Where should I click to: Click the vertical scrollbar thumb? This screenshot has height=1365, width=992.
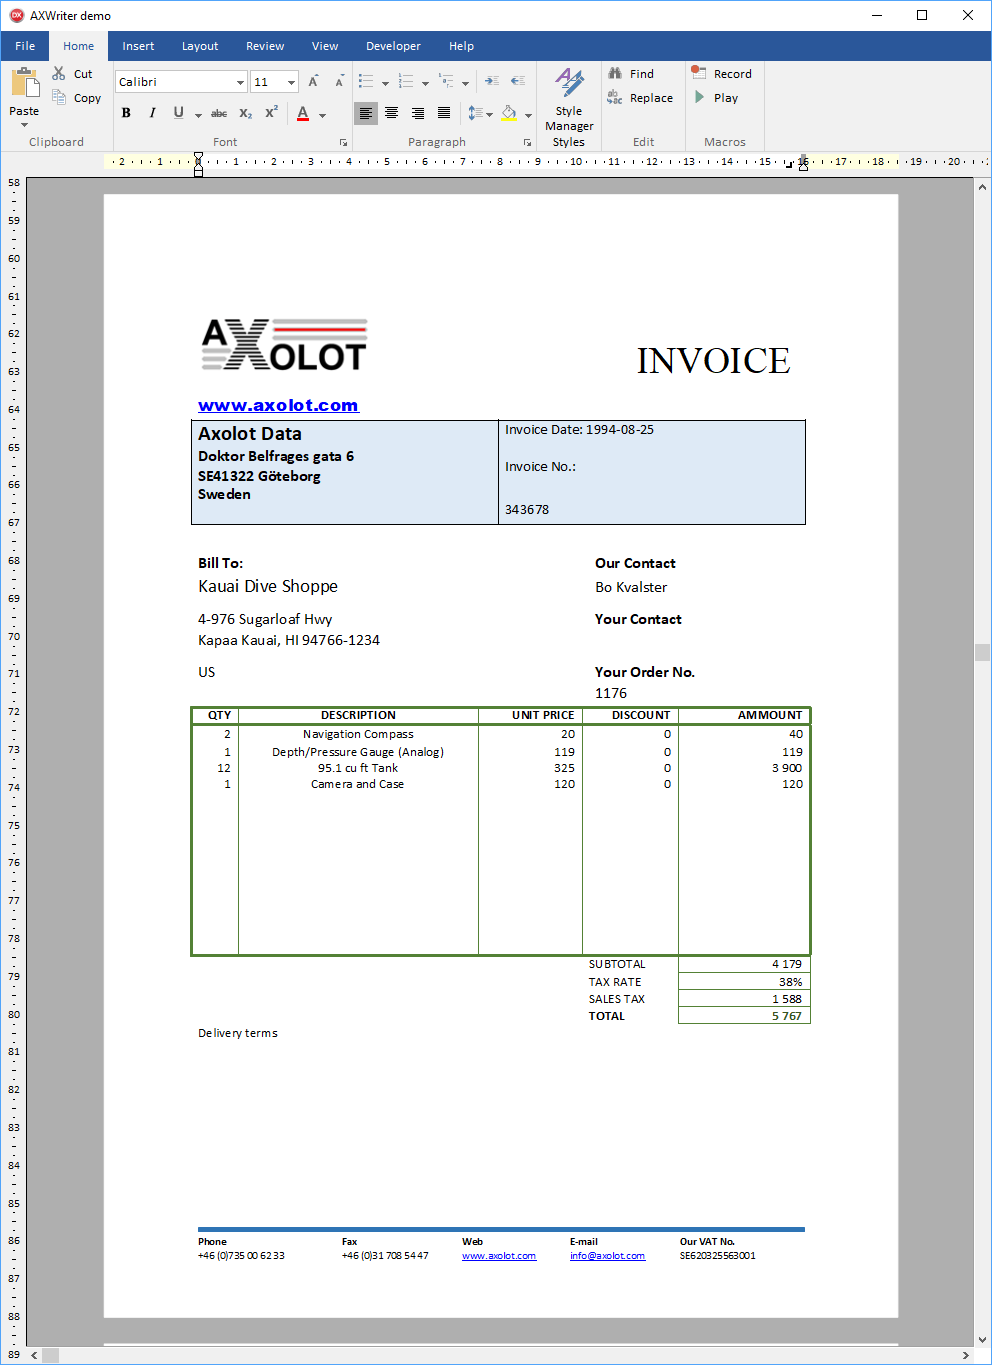[982, 653]
